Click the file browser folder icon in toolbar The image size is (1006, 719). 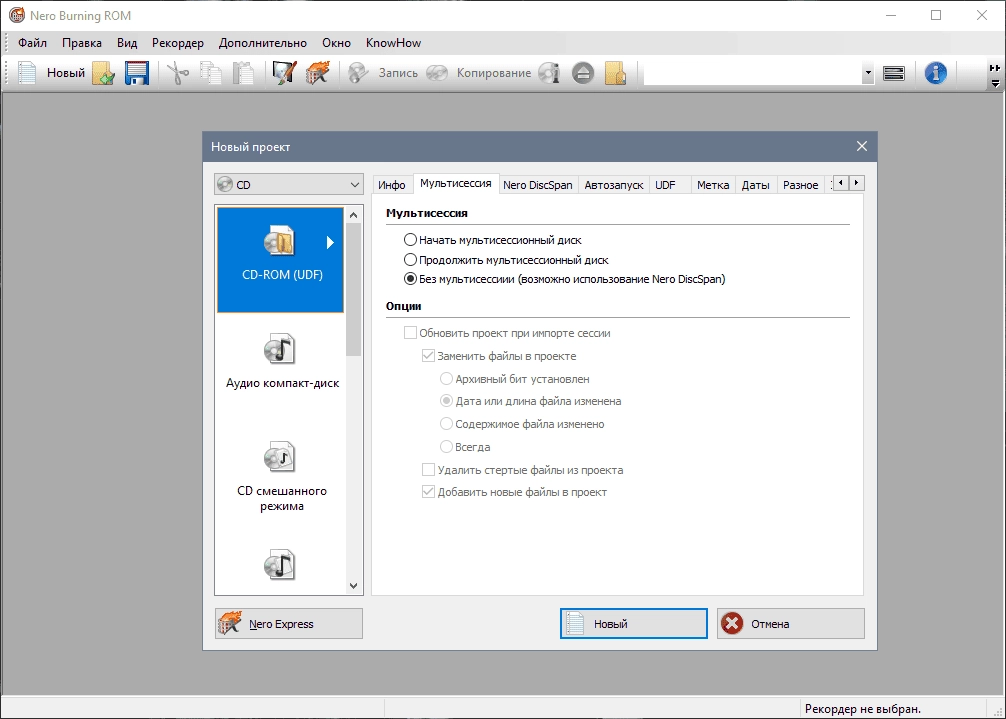[615, 73]
